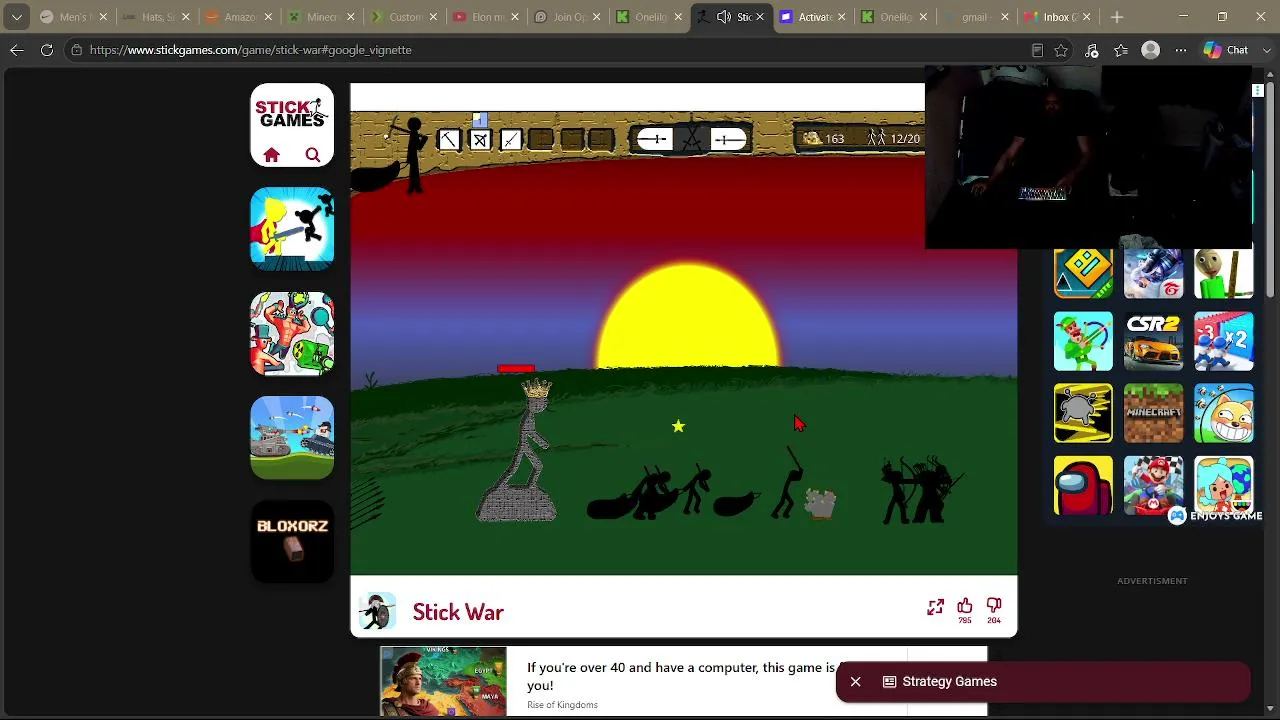This screenshot has width=1280, height=720.
Task: Select the swordsman unit button
Action: coord(511,140)
